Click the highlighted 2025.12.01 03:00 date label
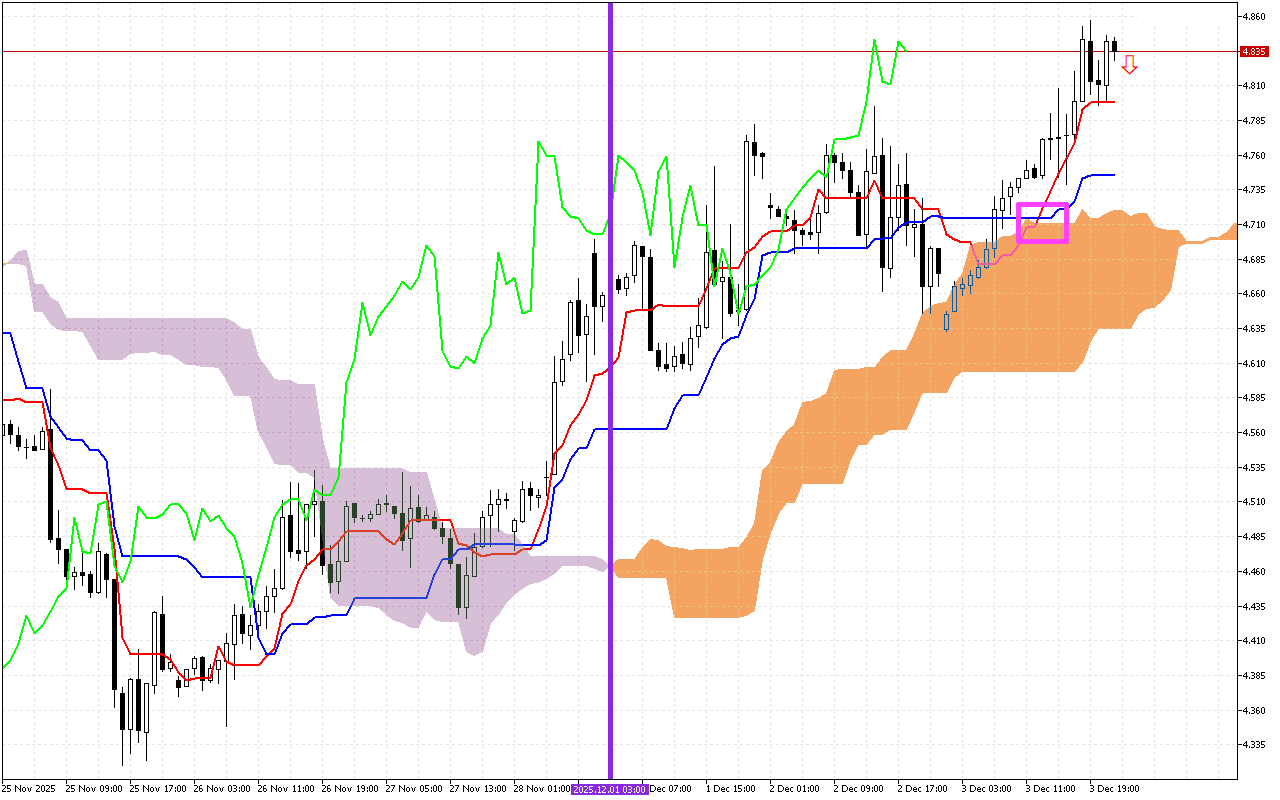Viewport: 1280px width, 800px height. 610,789
